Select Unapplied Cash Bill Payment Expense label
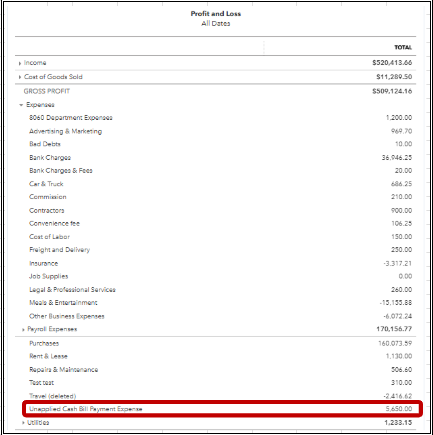The width and height of the screenshot is (433, 435). point(86,409)
